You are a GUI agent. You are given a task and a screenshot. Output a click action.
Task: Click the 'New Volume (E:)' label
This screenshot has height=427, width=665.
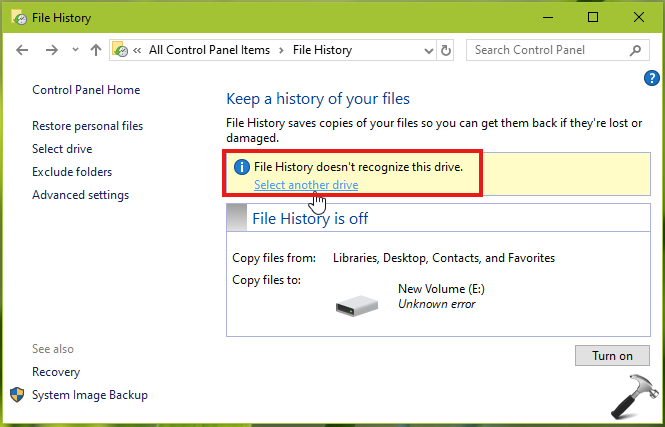(x=441, y=289)
